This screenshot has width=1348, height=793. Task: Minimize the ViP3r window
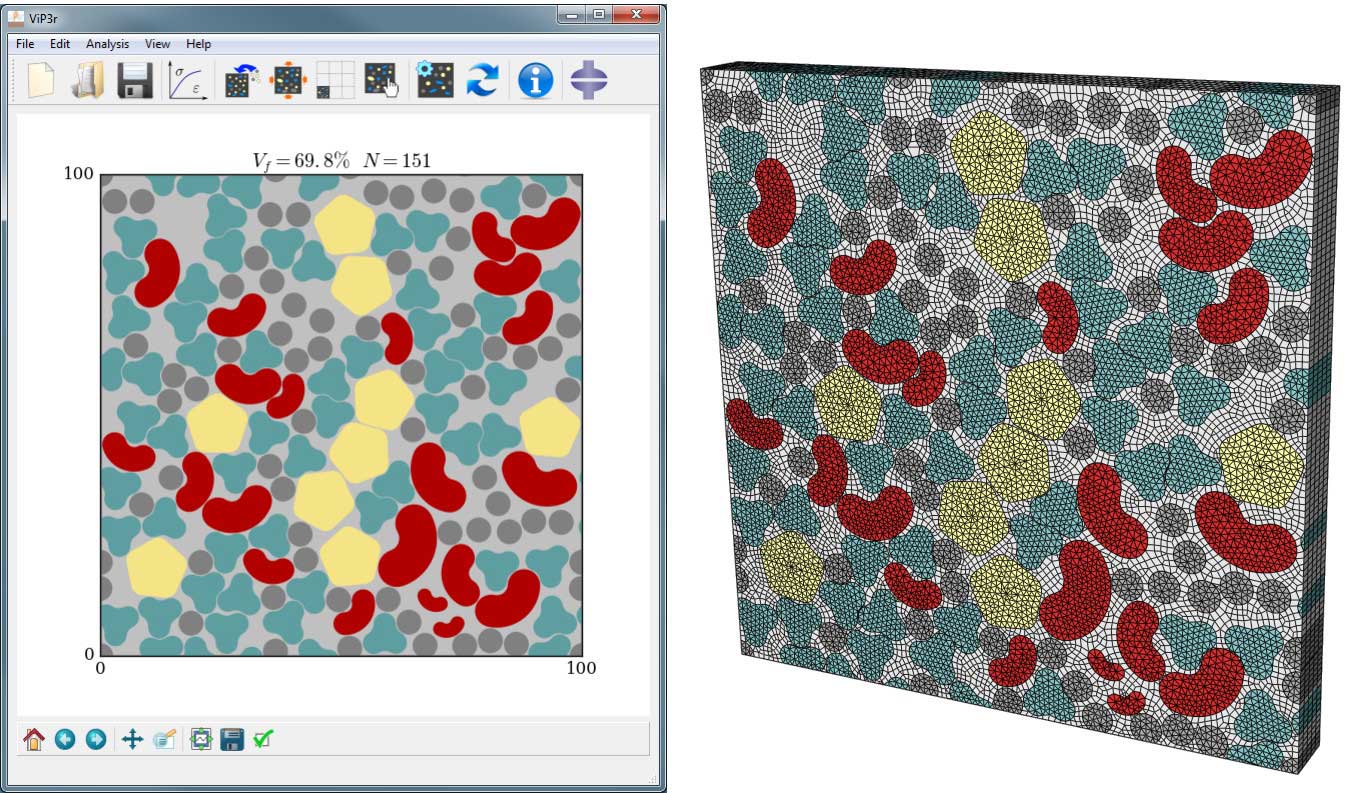point(572,15)
